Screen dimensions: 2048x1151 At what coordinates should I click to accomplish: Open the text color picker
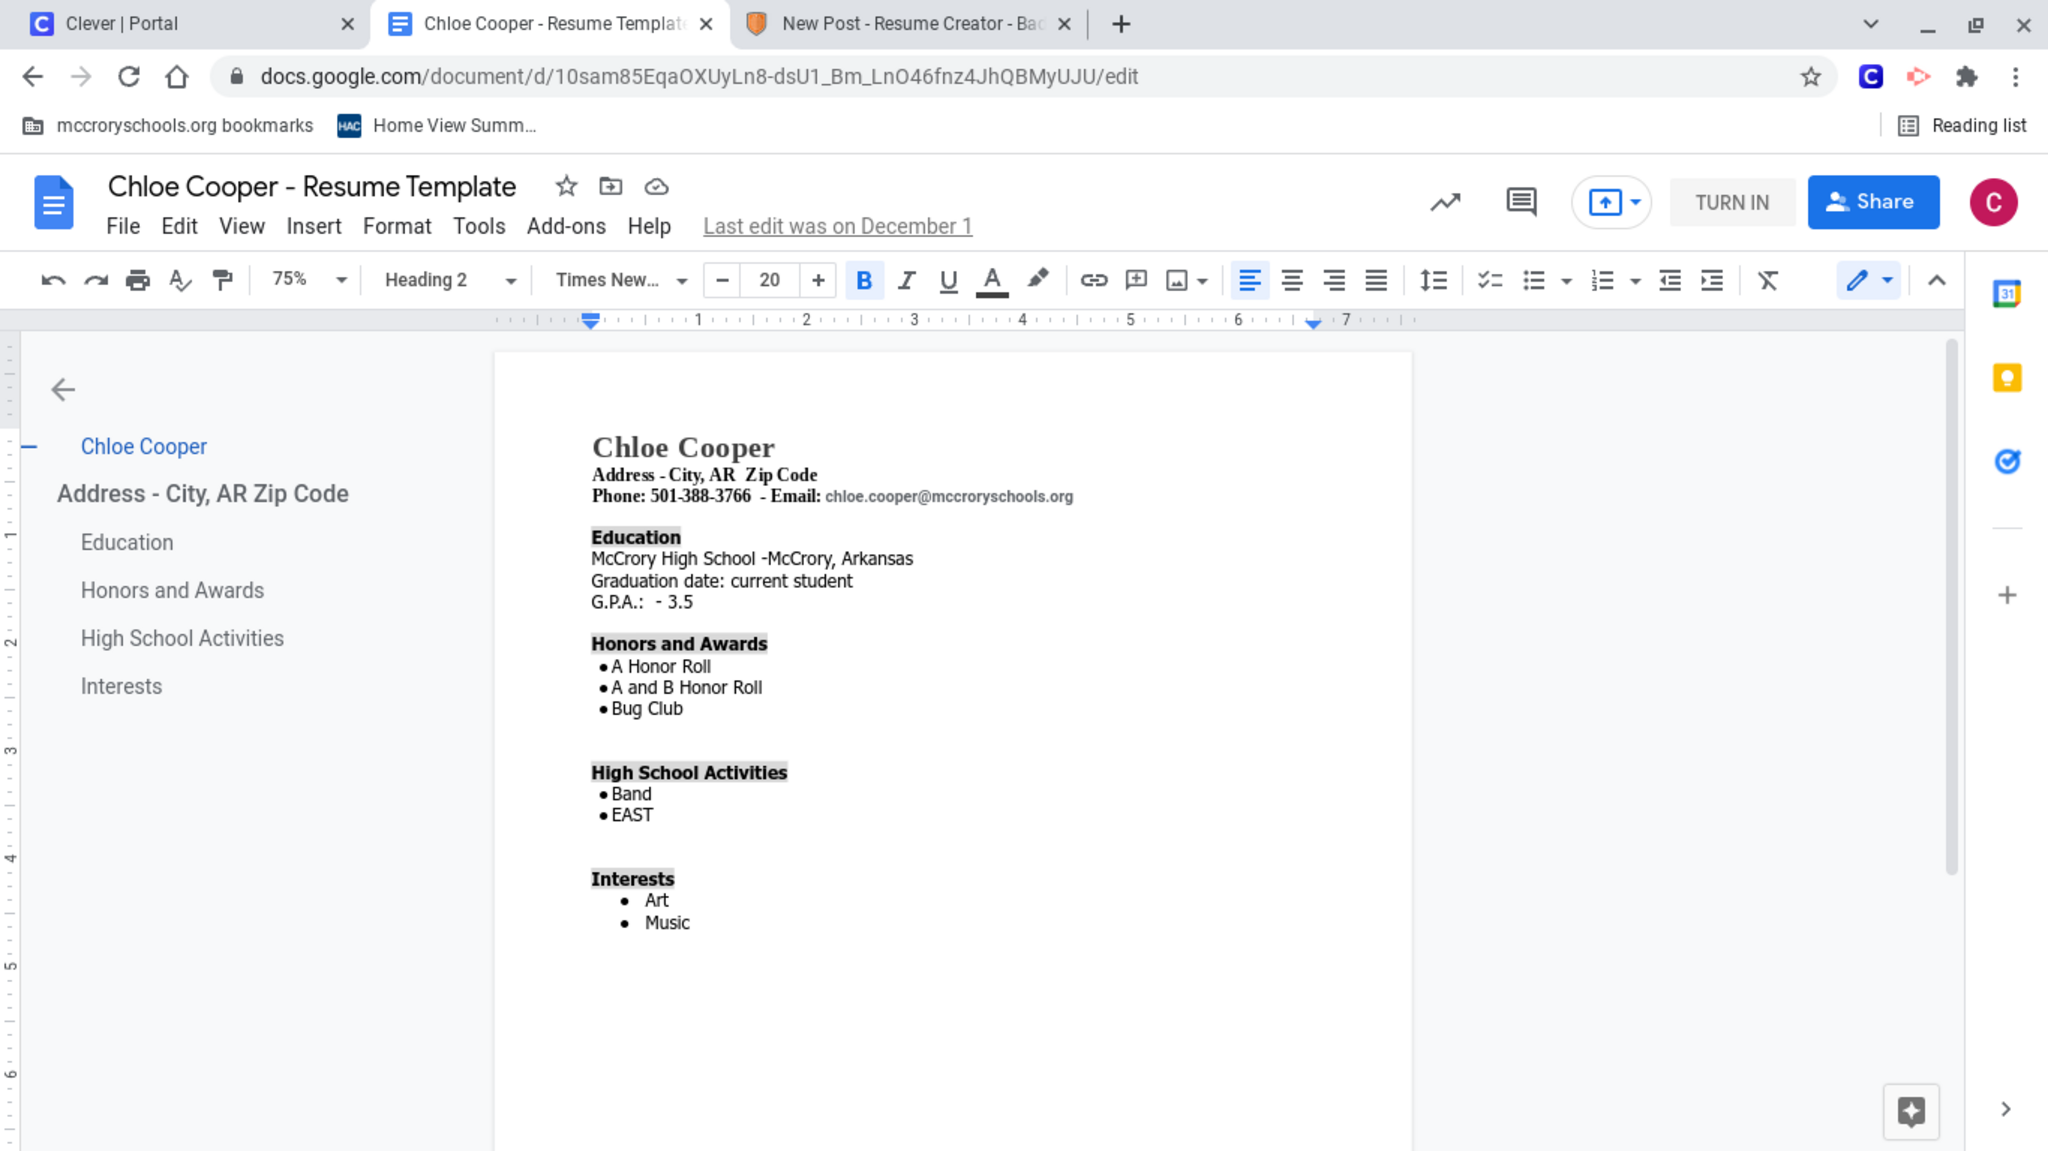pos(991,281)
